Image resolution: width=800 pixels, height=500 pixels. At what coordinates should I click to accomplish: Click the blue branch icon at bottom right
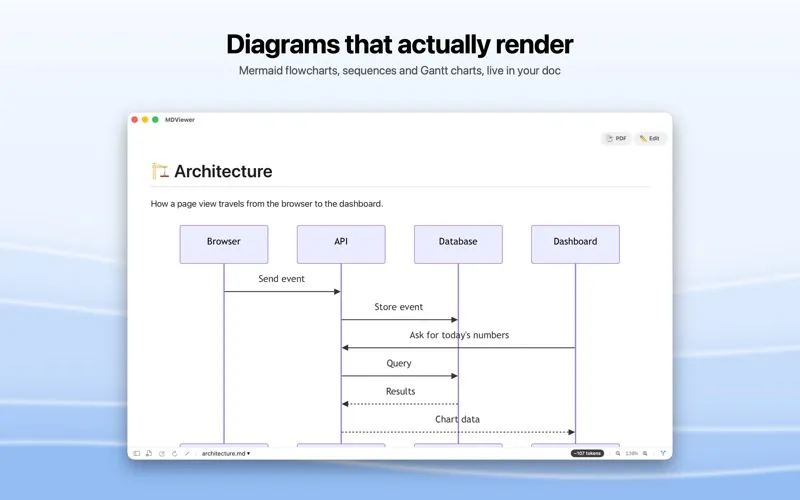[x=663, y=453]
